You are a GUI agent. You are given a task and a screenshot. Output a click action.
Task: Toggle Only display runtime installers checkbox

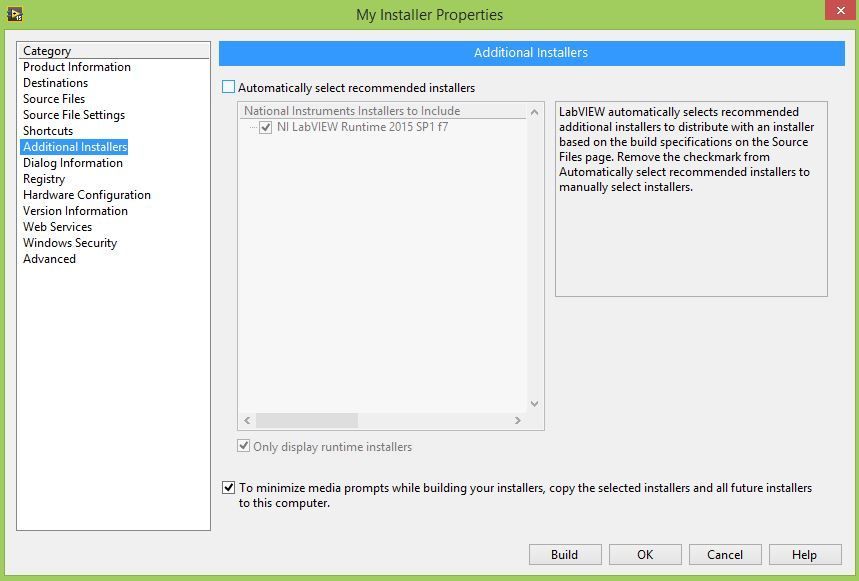click(x=244, y=446)
